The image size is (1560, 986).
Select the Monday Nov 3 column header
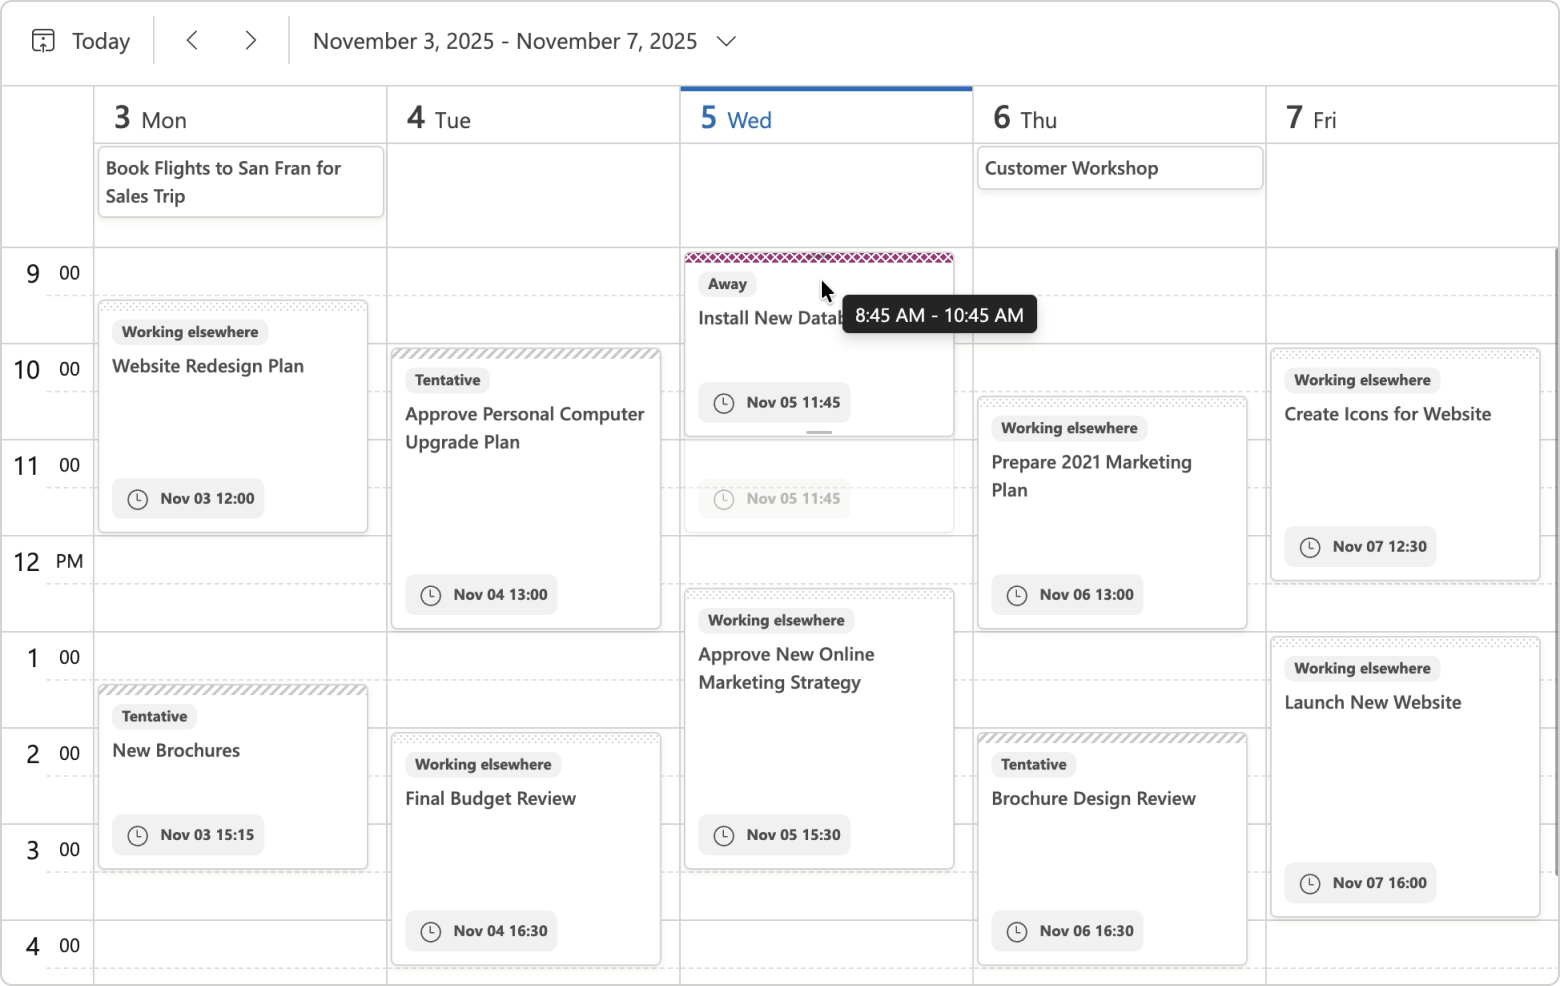tap(148, 118)
